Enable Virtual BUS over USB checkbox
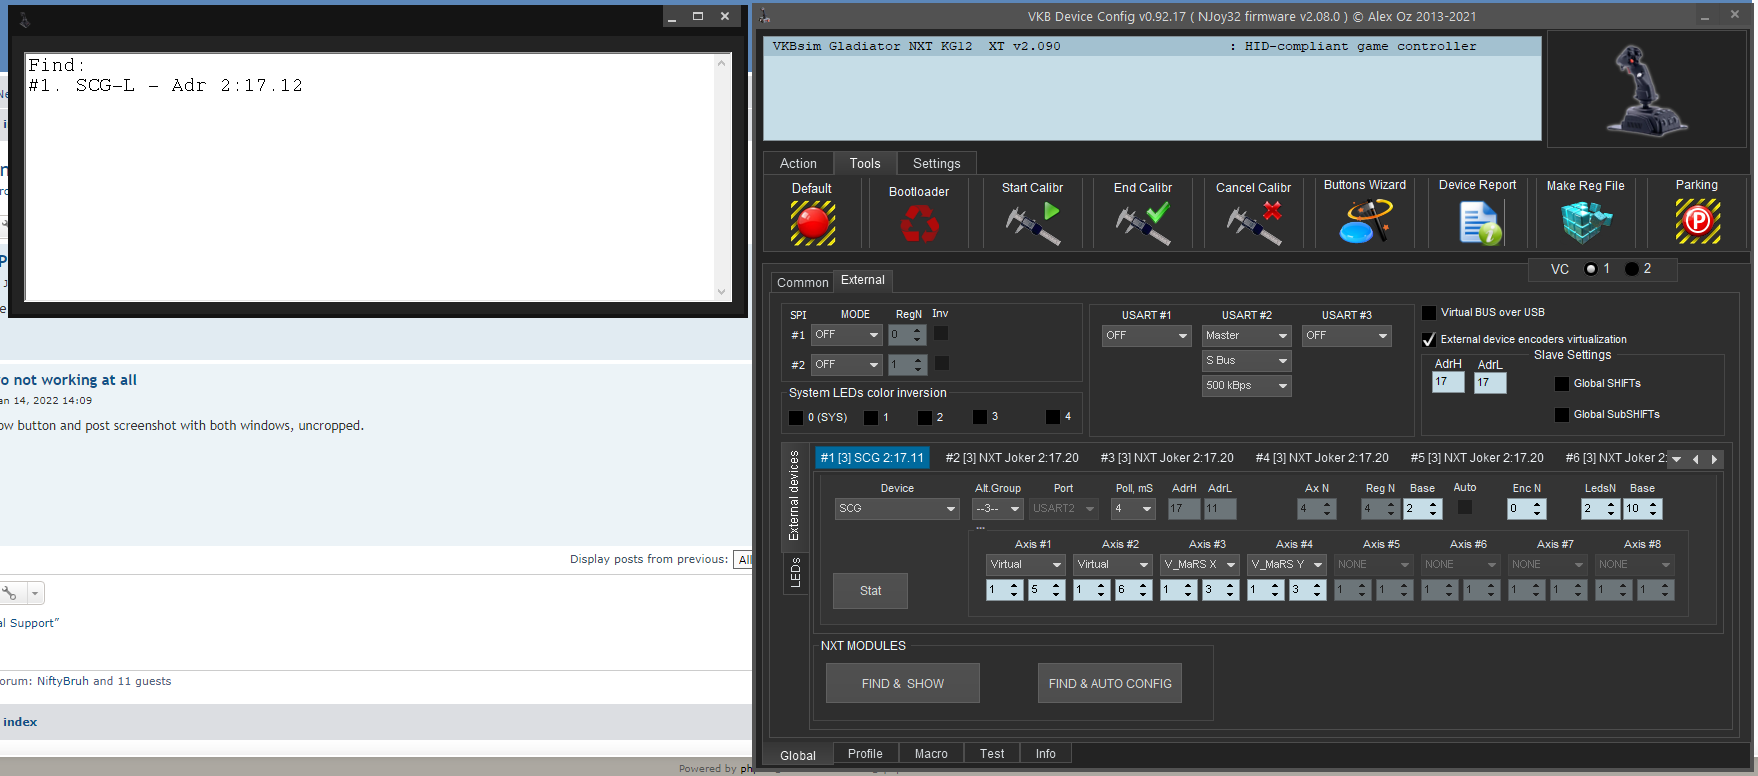This screenshot has height=776, width=1758. point(1429,313)
